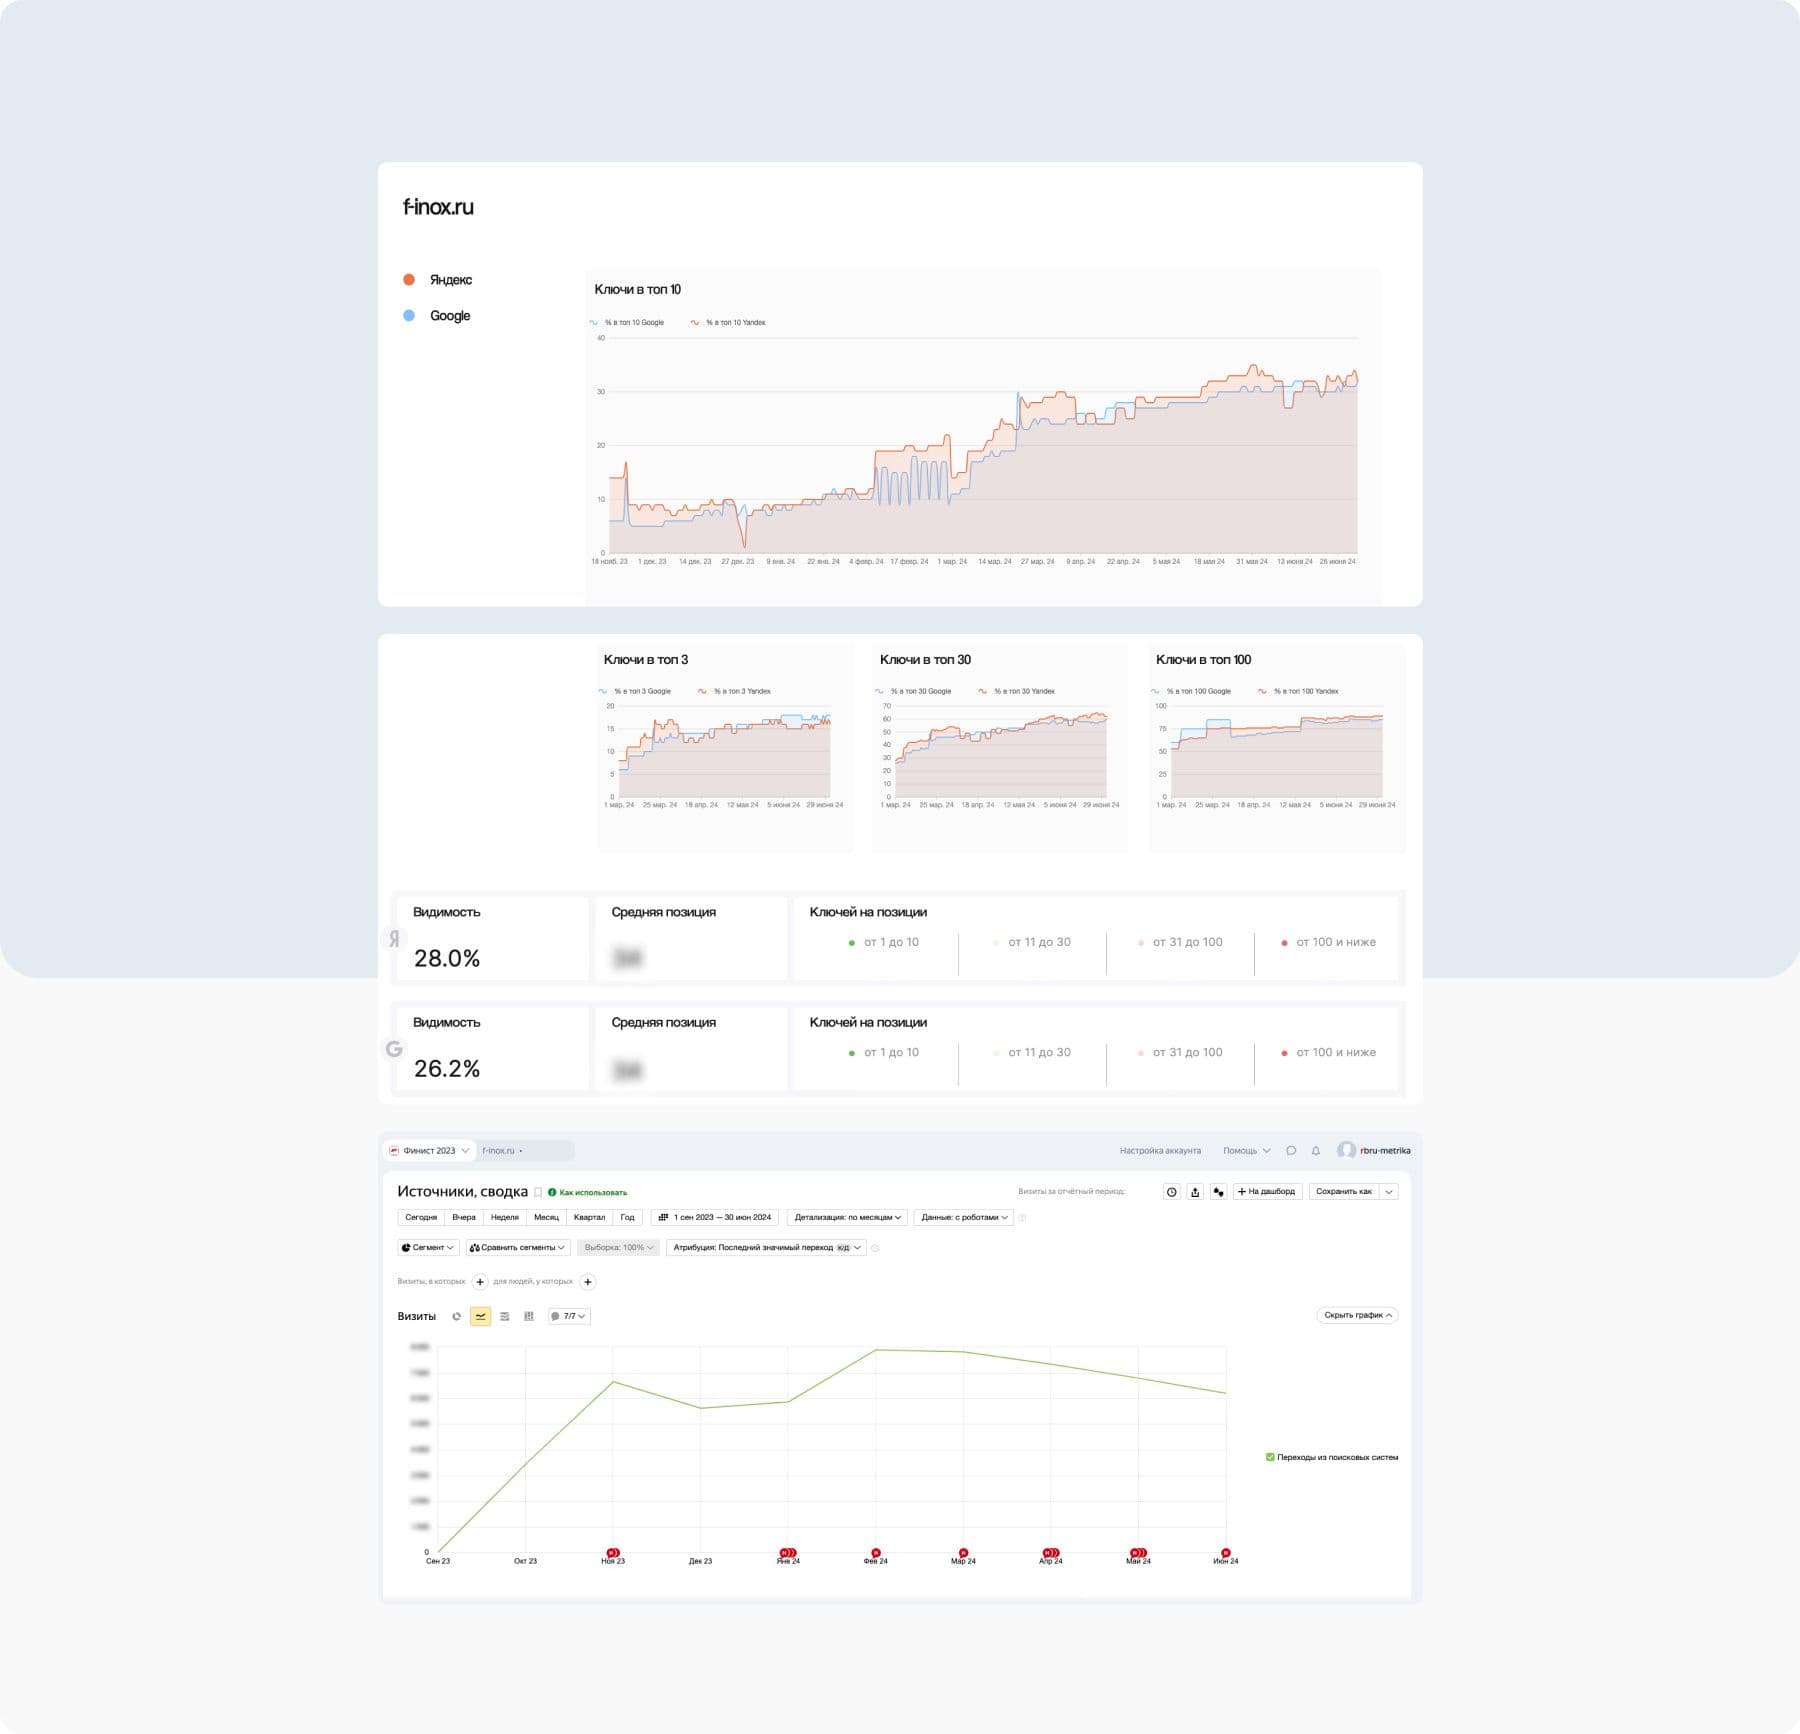The height and width of the screenshot is (1734, 1800).
Task: Click the export report icon
Action: pyautogui.click(x=1195, y=1192)
